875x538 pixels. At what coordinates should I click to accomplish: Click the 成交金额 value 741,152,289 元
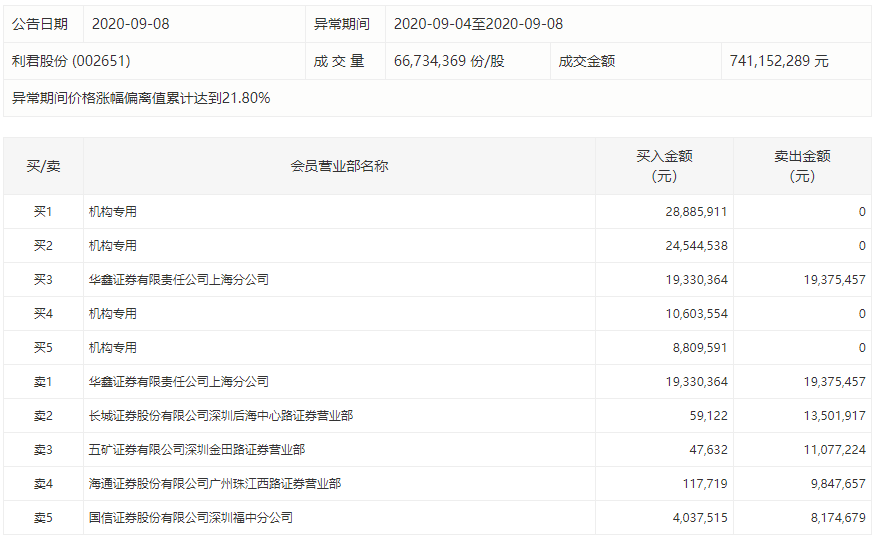click(779, 61)
